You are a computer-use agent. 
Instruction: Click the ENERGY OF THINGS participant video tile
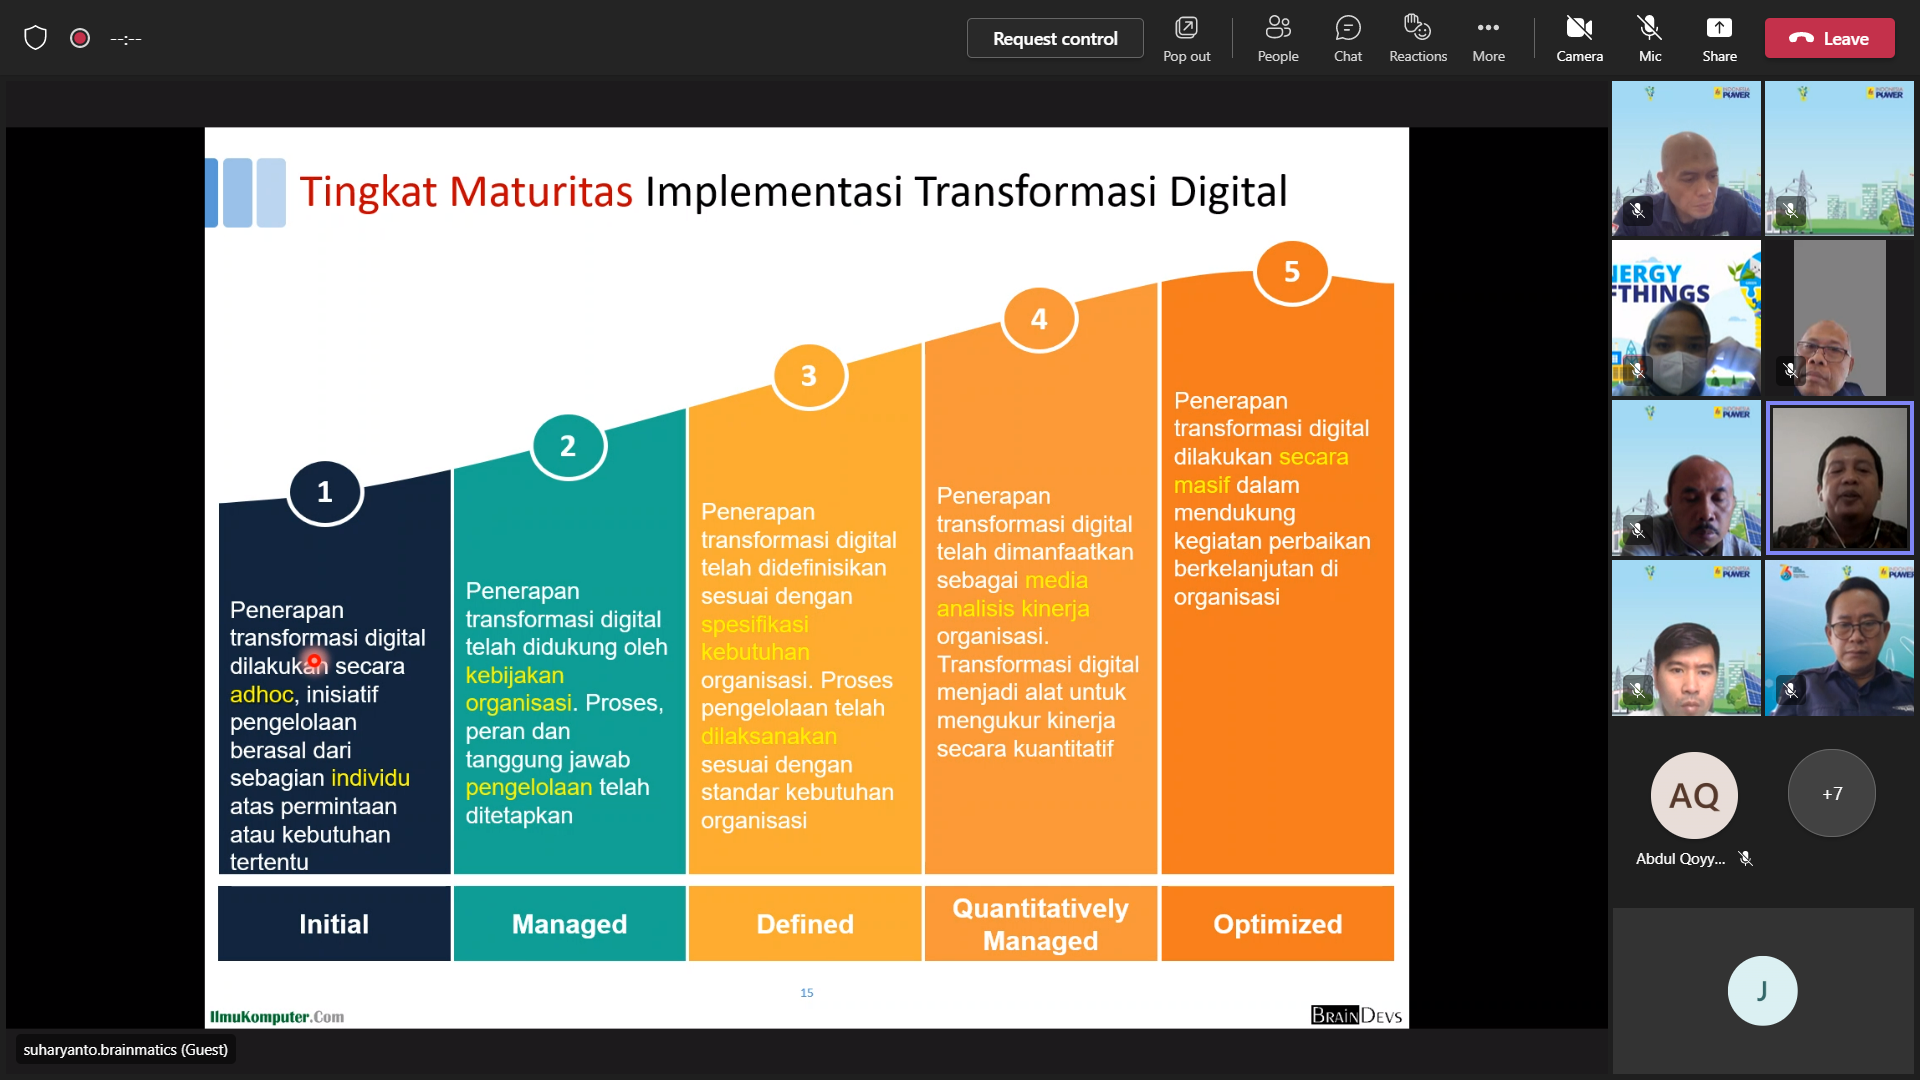click(x=1685, y=318)
